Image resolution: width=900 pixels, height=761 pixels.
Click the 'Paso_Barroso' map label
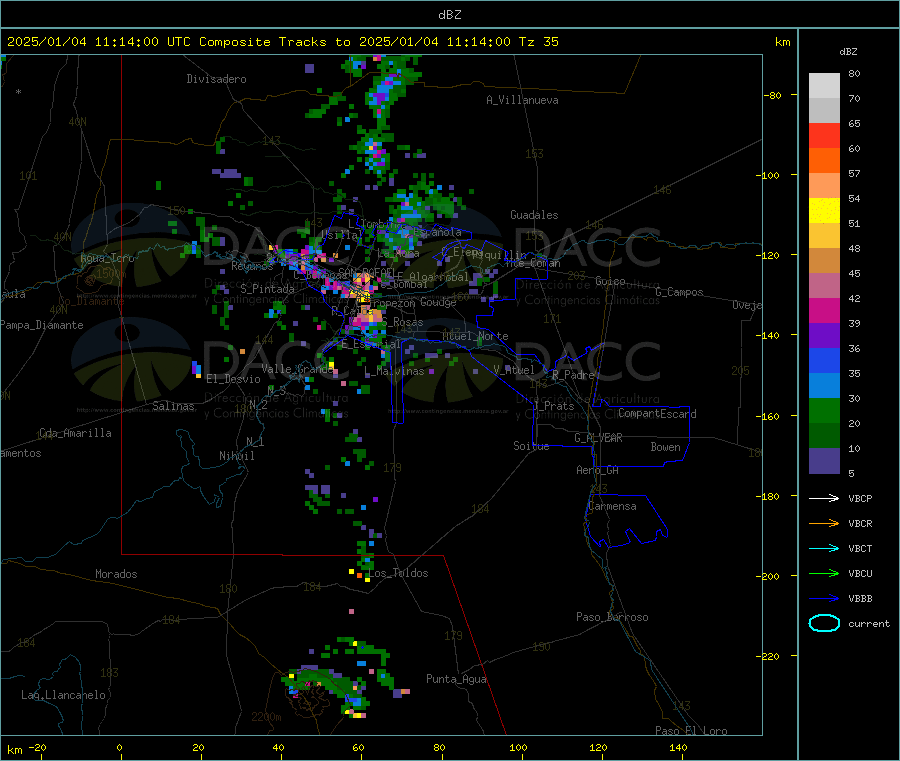pos(612,617)
